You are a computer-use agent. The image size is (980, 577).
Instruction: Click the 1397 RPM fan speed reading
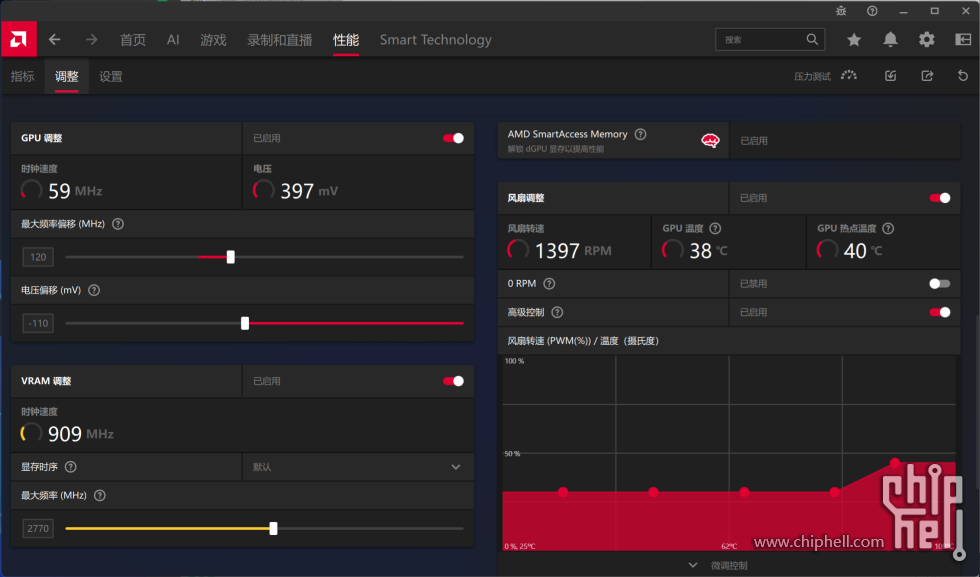coord(573,251)
